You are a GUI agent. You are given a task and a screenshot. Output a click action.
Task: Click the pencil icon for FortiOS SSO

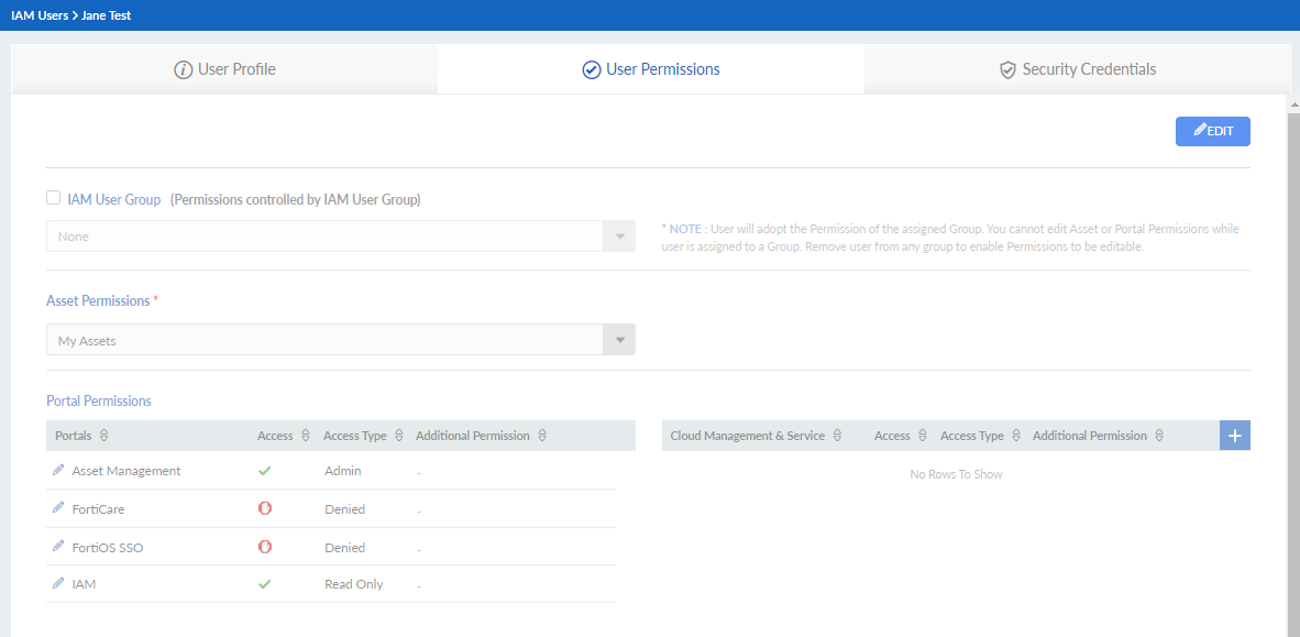pyautogui.click(x=58, y=547)
